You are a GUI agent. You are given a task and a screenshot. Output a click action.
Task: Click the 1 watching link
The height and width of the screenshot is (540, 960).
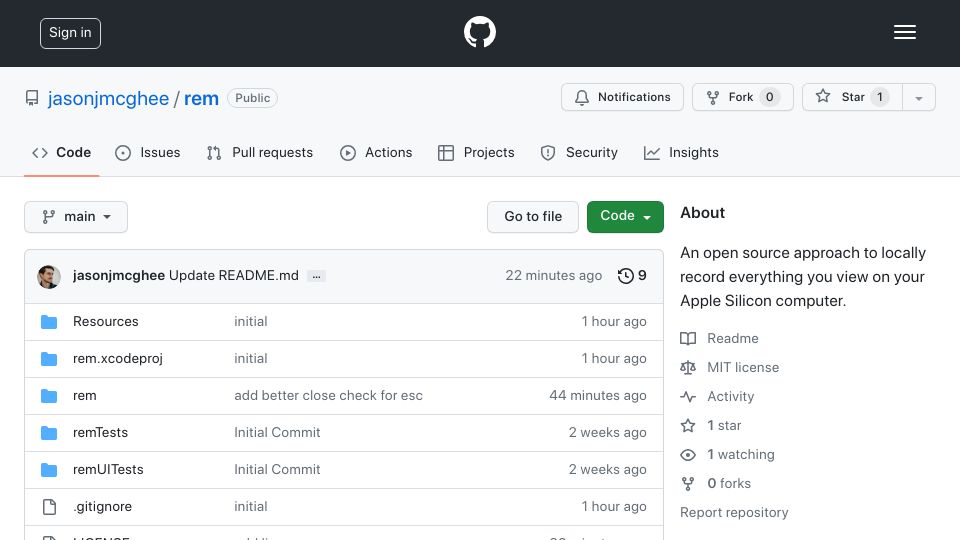click(741, 454)
